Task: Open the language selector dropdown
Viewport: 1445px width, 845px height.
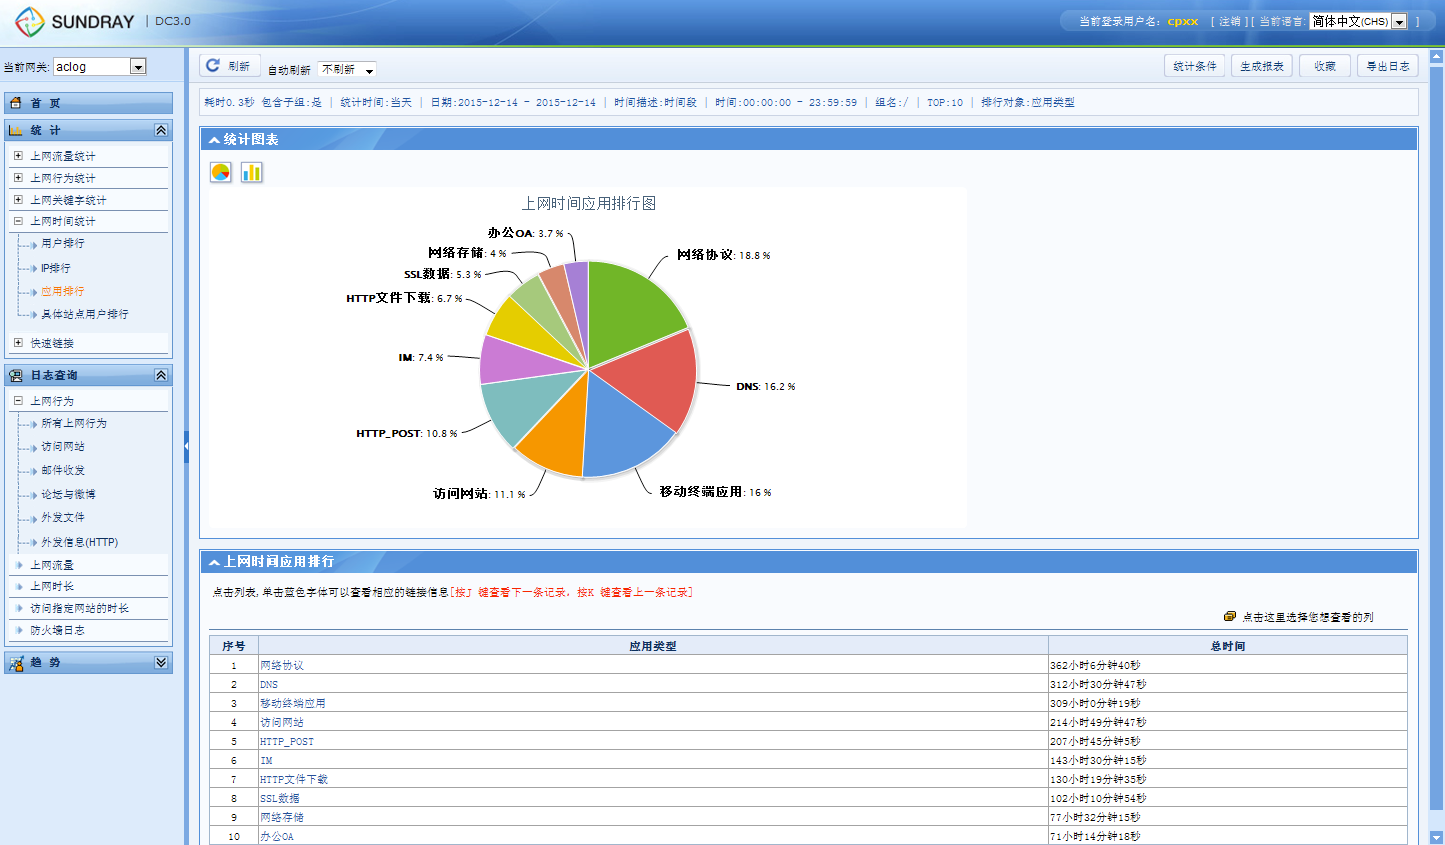Action: [x=1399, y=21]
